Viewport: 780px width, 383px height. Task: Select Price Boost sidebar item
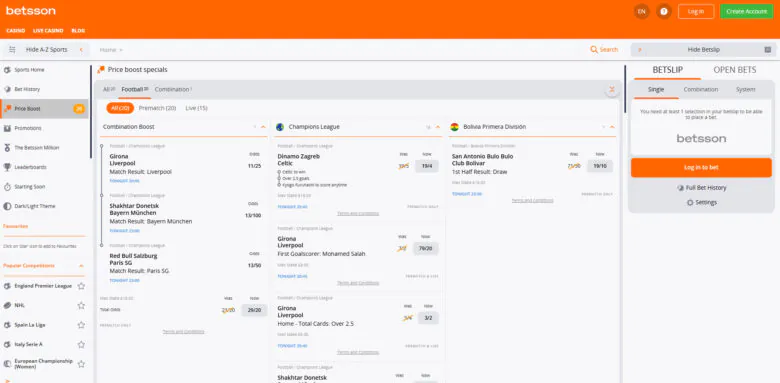click(x=44, y=108)
